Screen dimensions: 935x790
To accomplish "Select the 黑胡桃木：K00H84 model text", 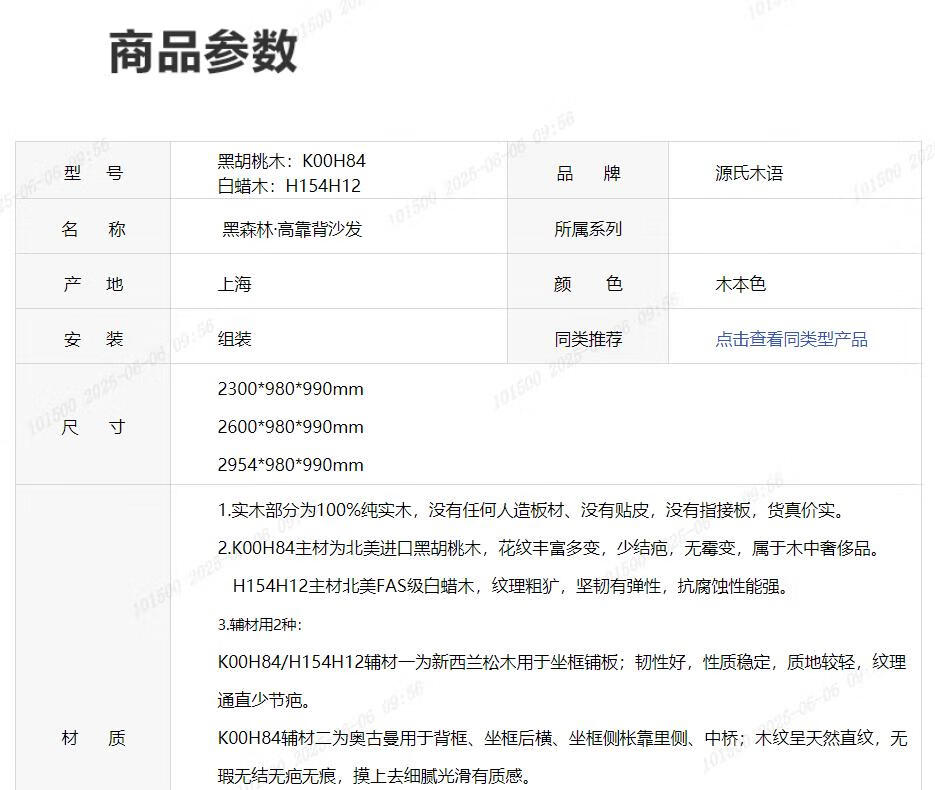I will 291,161.
